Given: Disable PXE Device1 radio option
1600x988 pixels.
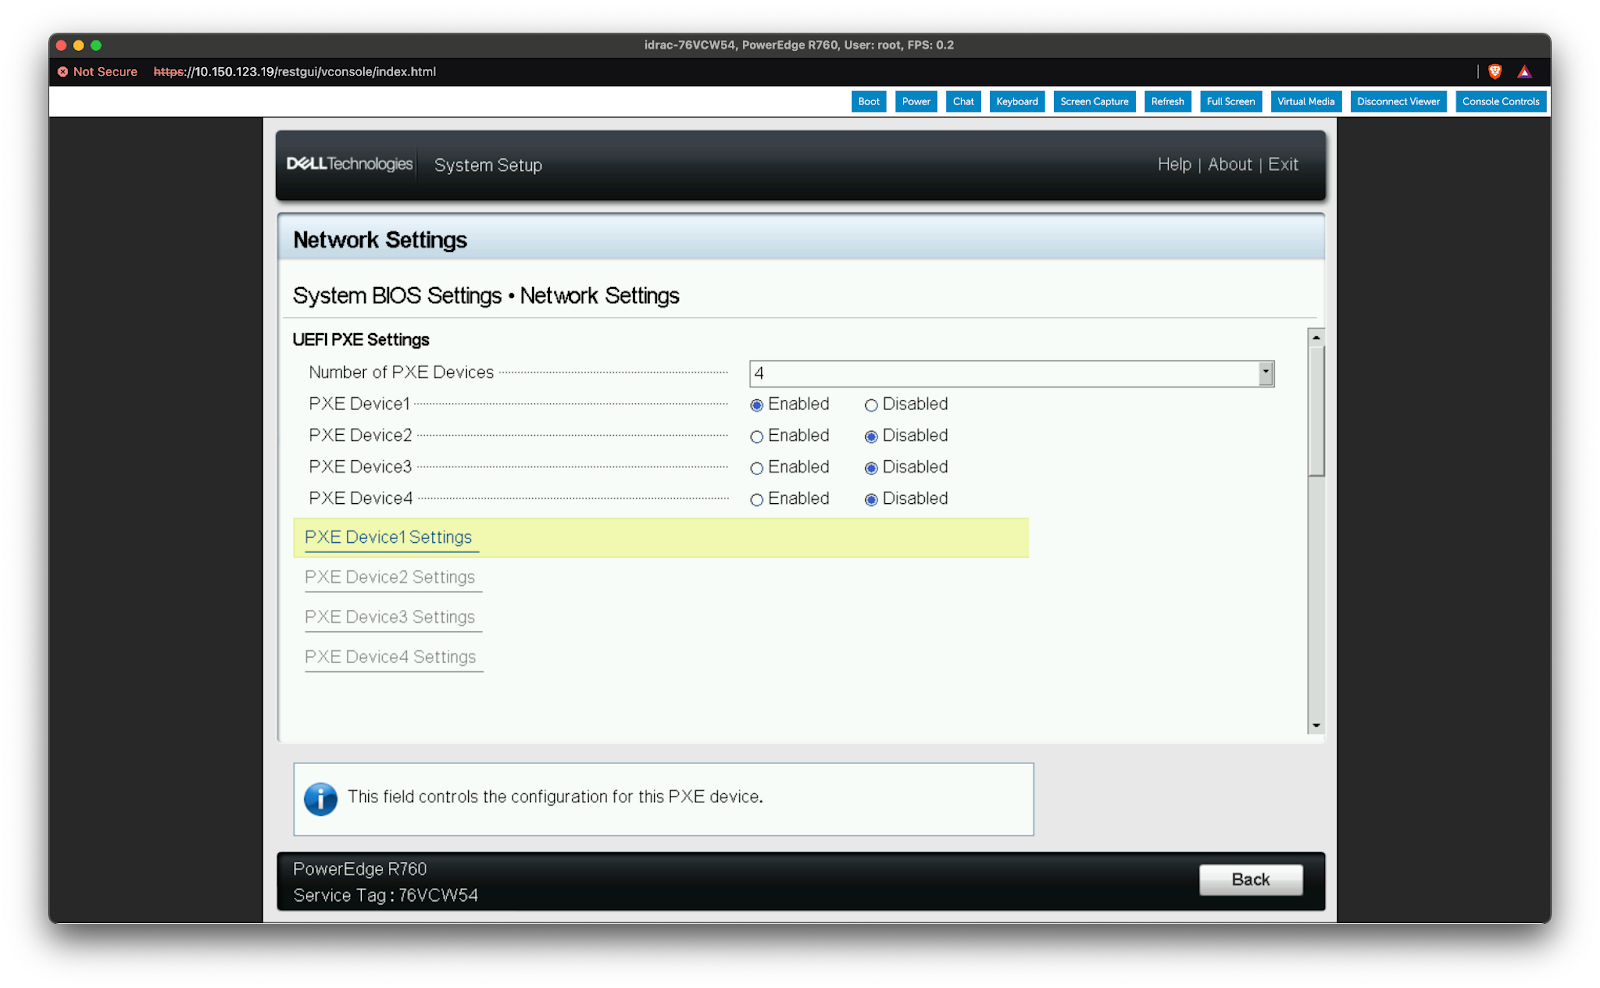Looking at the screenshot, I should 871,405.
